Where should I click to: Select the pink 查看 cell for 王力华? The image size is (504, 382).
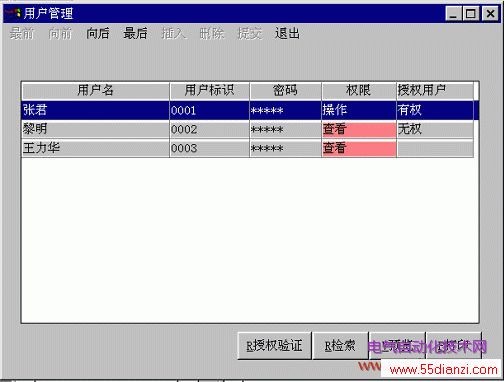pyautogui.click(x=359, y=148)
